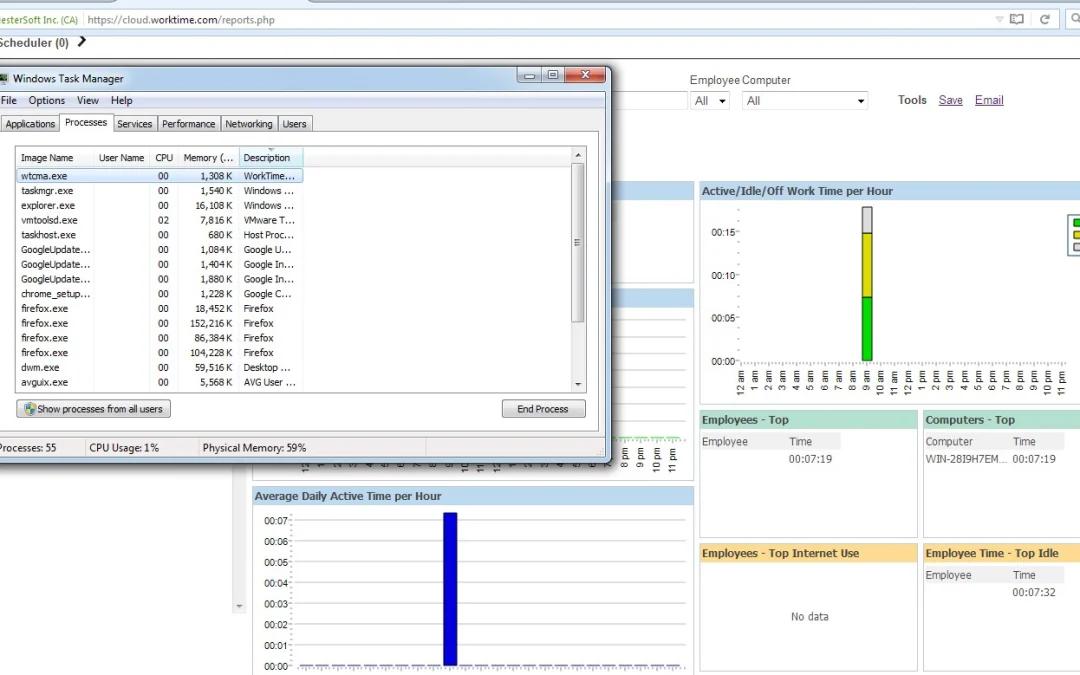Image resolution: width=1080 pixels, height=675 pixels.
Task: Open the View menu in Task Manager
Action: [87, 101]
